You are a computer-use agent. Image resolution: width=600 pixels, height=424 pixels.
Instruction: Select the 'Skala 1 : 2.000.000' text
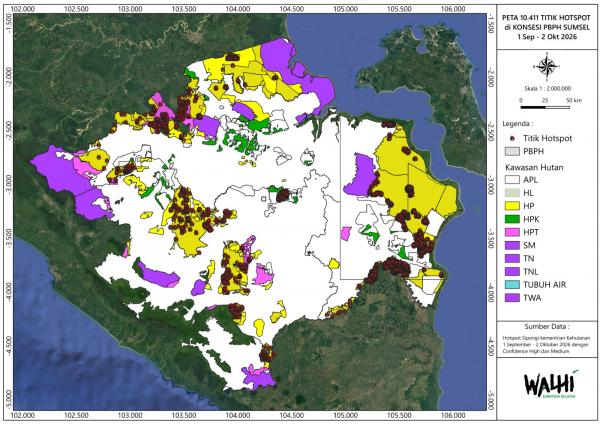[x=547, y=88]
